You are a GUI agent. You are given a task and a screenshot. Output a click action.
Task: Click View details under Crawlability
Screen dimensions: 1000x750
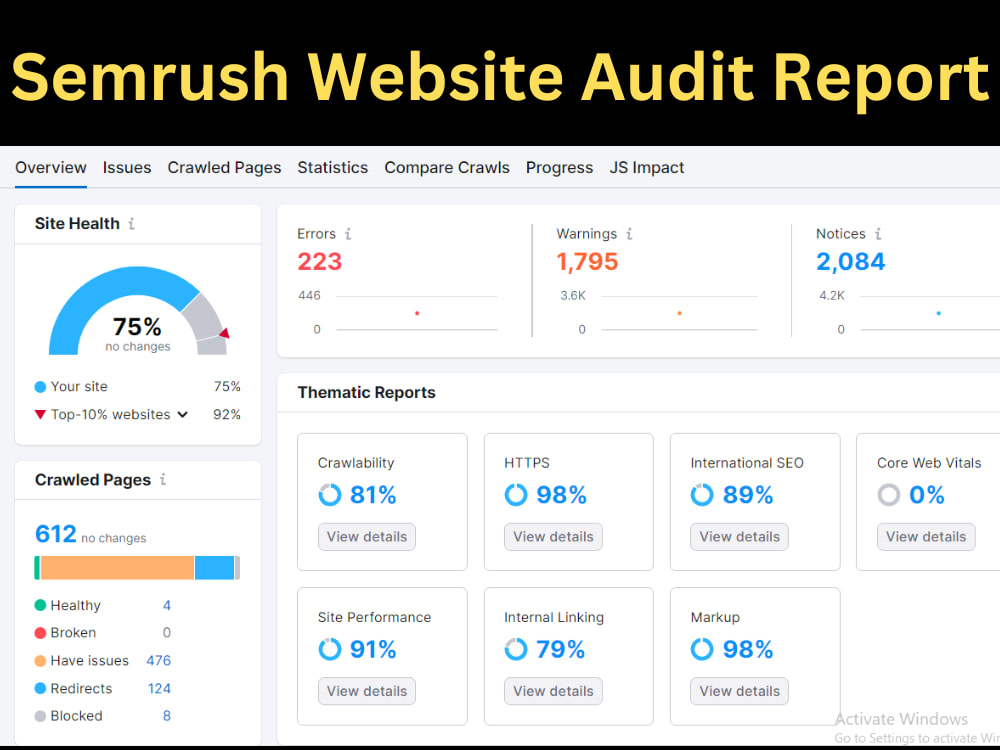click(366, 536)
